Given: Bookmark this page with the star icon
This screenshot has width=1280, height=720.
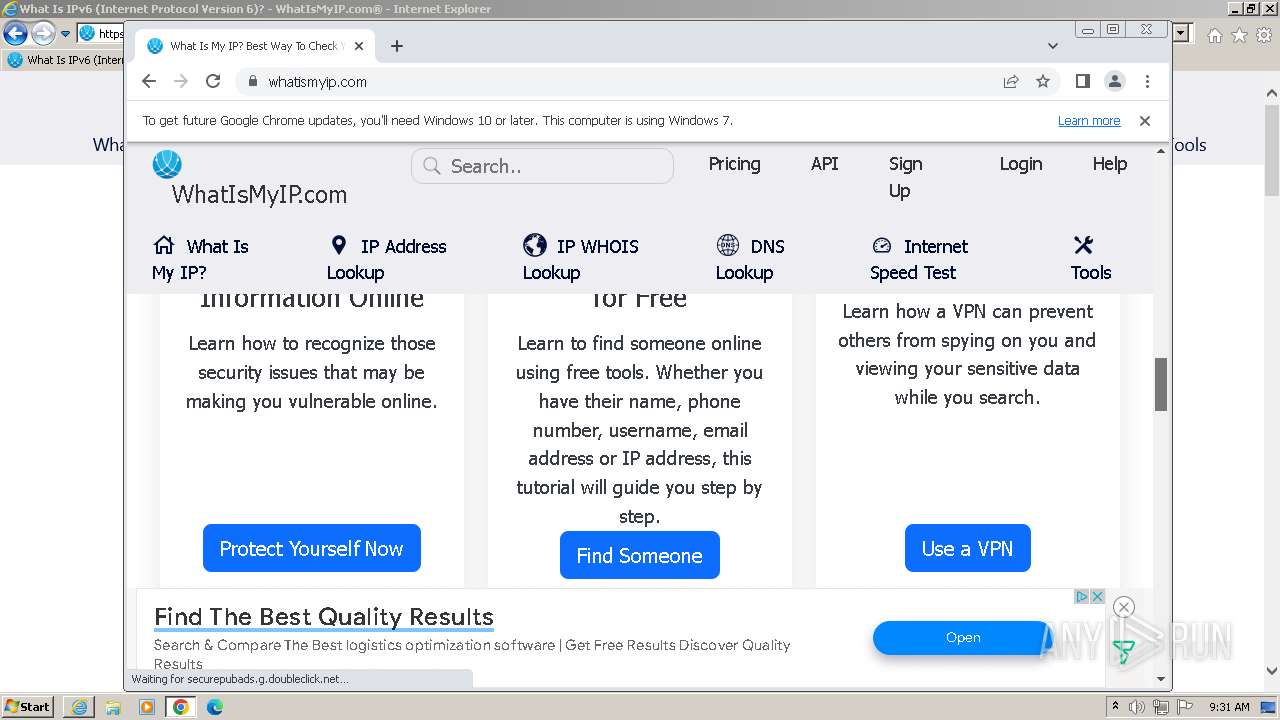Looking at the screenshot, I should coord(1043,81).
